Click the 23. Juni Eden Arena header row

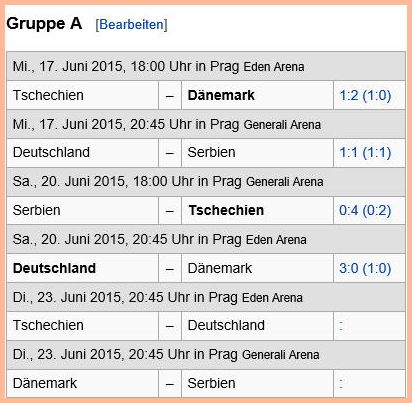click(x=206, y=297)
